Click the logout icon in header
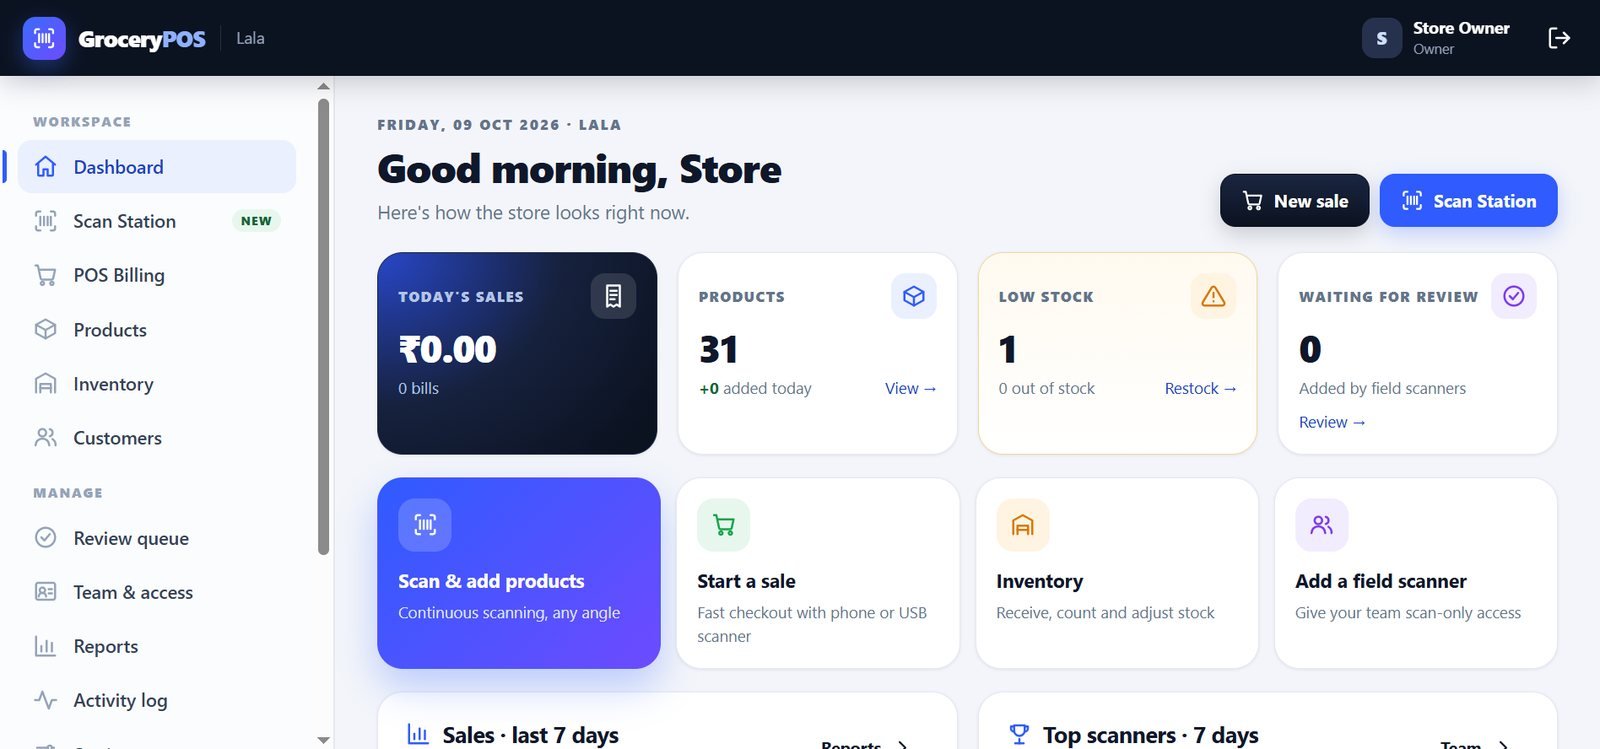Viewport: 1600px width, 749px height. coord(1559,38)
